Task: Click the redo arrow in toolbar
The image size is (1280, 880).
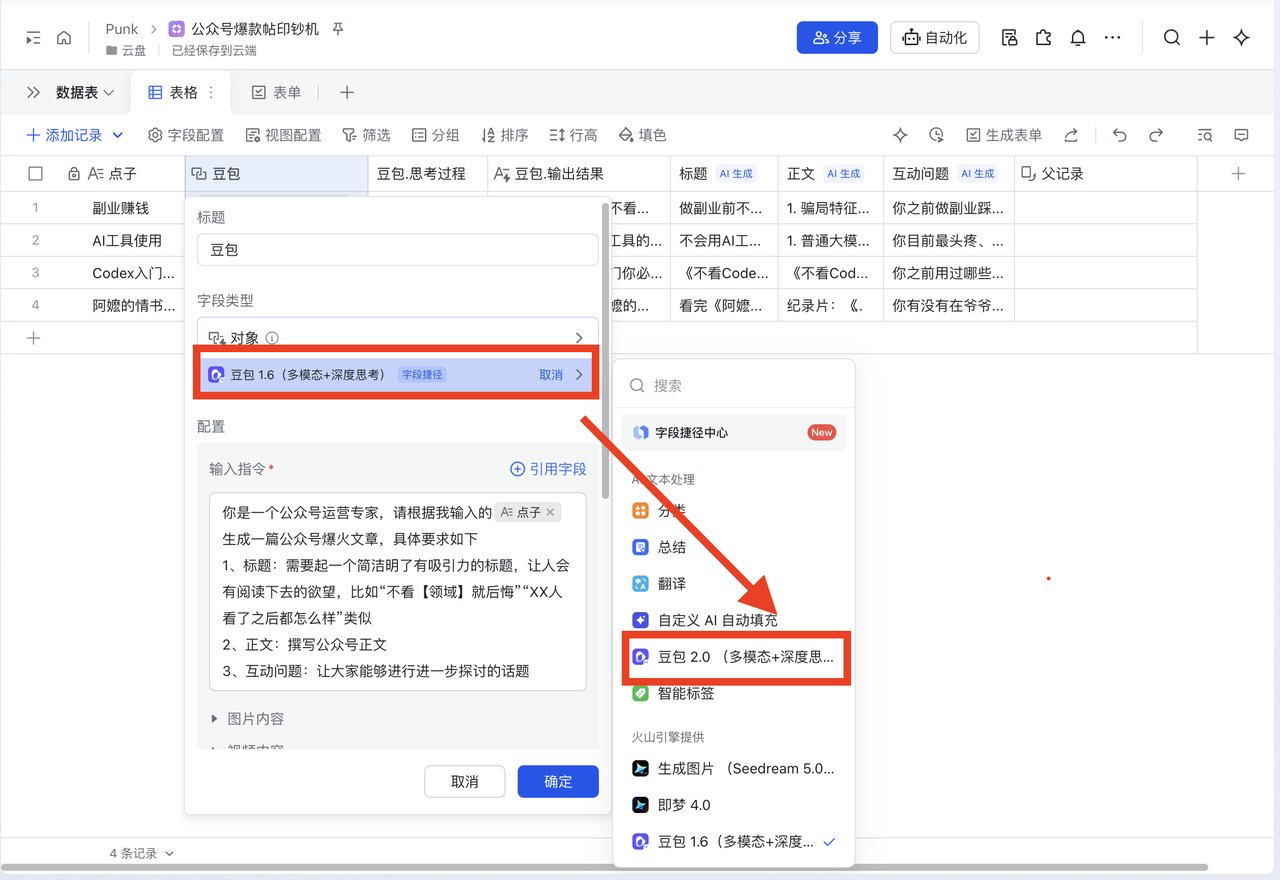Action: point(1156,135)
